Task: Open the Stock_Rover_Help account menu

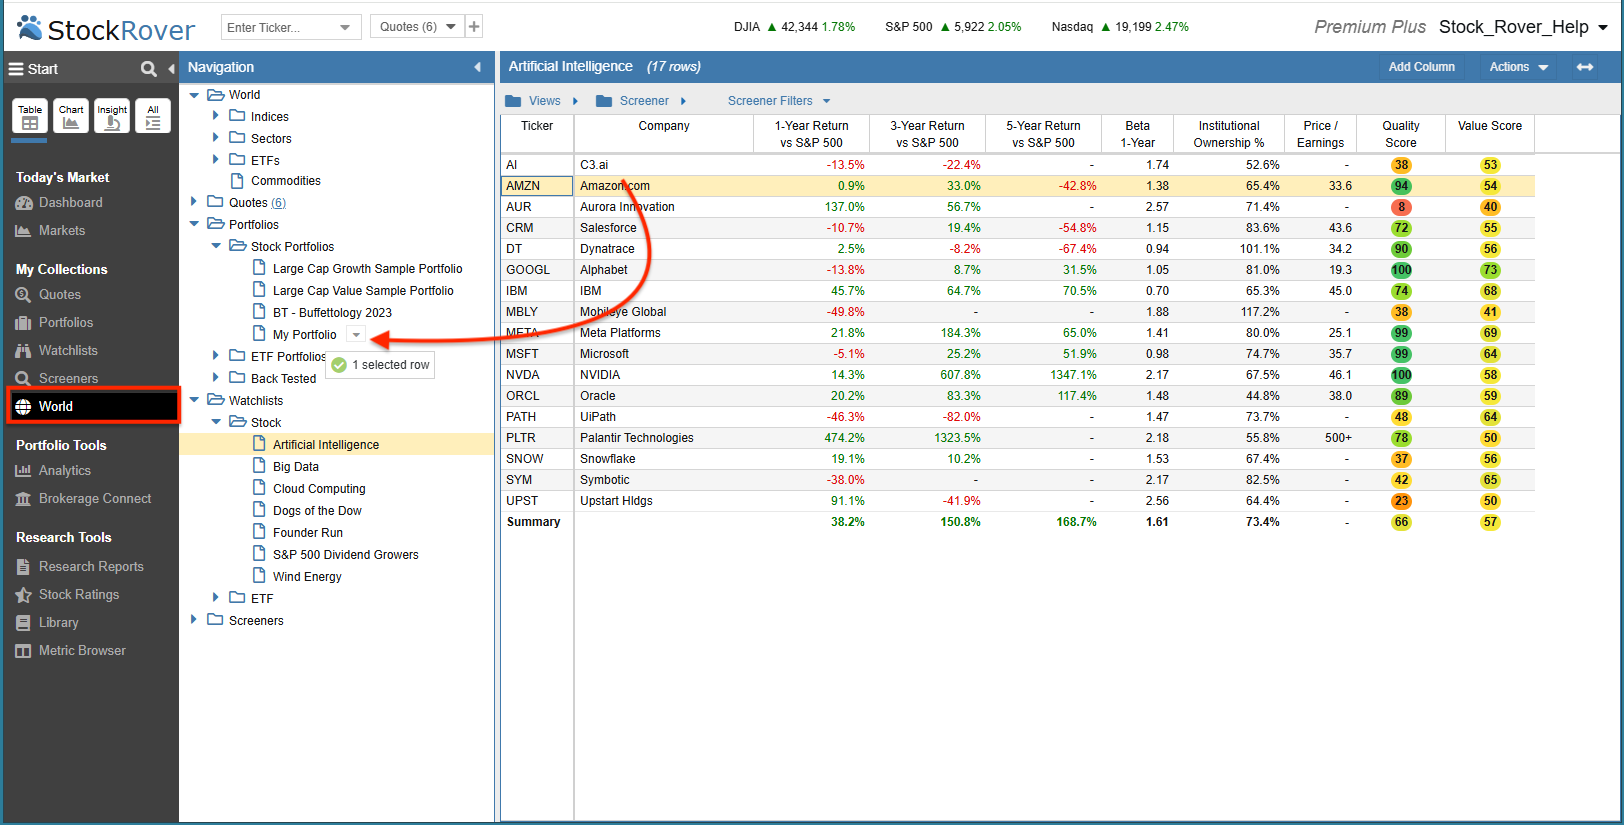Action: click(1523, 27)
